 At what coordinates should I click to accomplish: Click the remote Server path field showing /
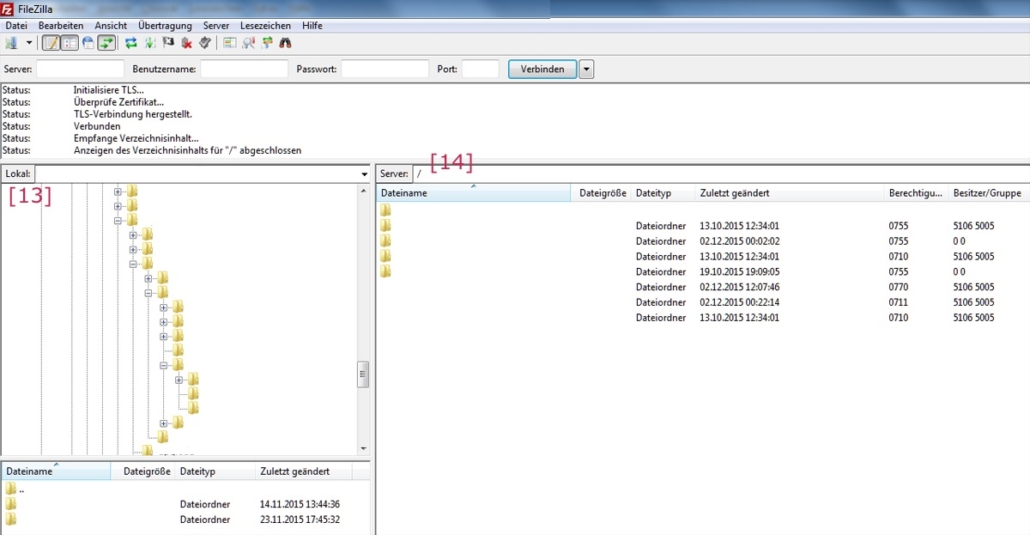pos(721,174)
